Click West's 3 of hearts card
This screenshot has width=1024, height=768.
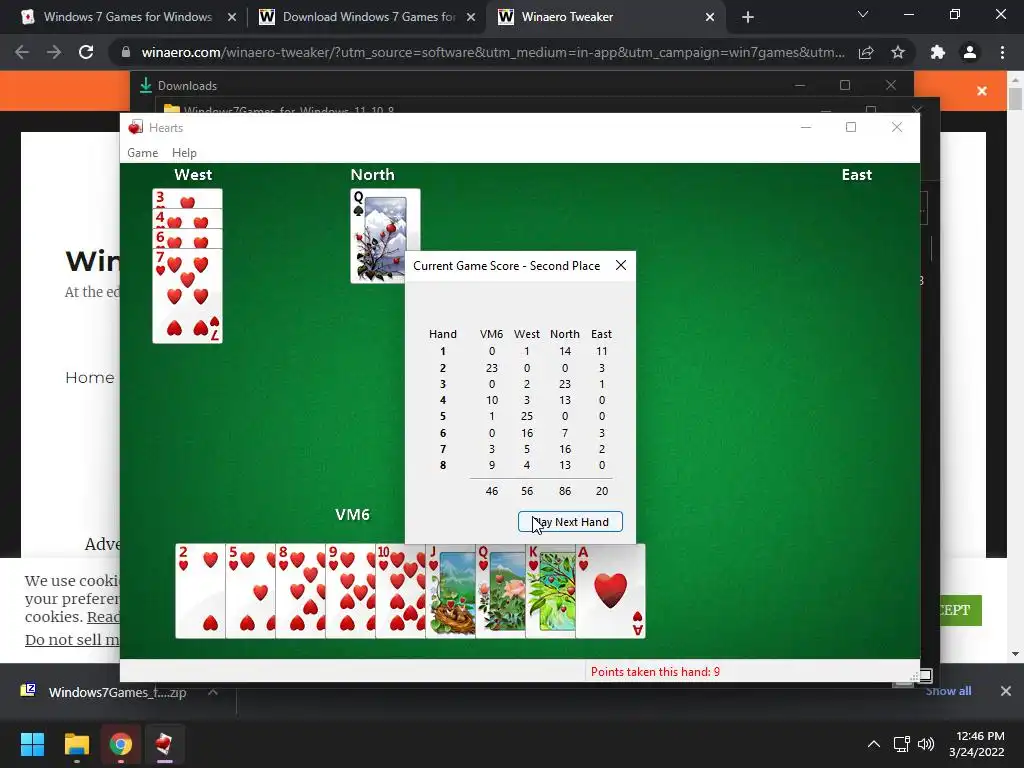coord(187,199)
